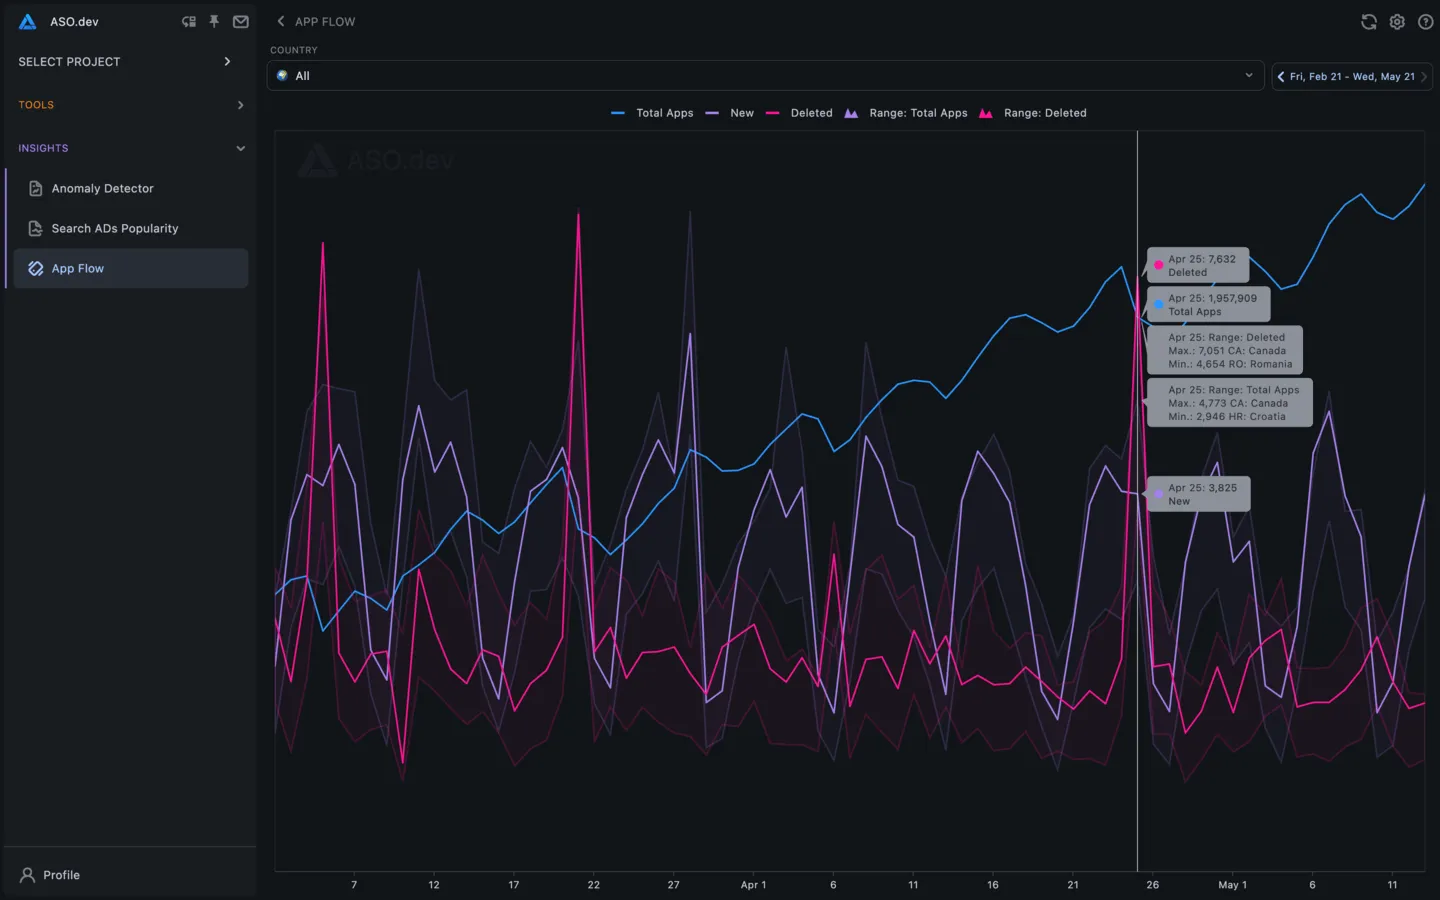The image size is (1440, 900).
Task: Click the refresh data icon
Action: click(x=1369, y=22)
